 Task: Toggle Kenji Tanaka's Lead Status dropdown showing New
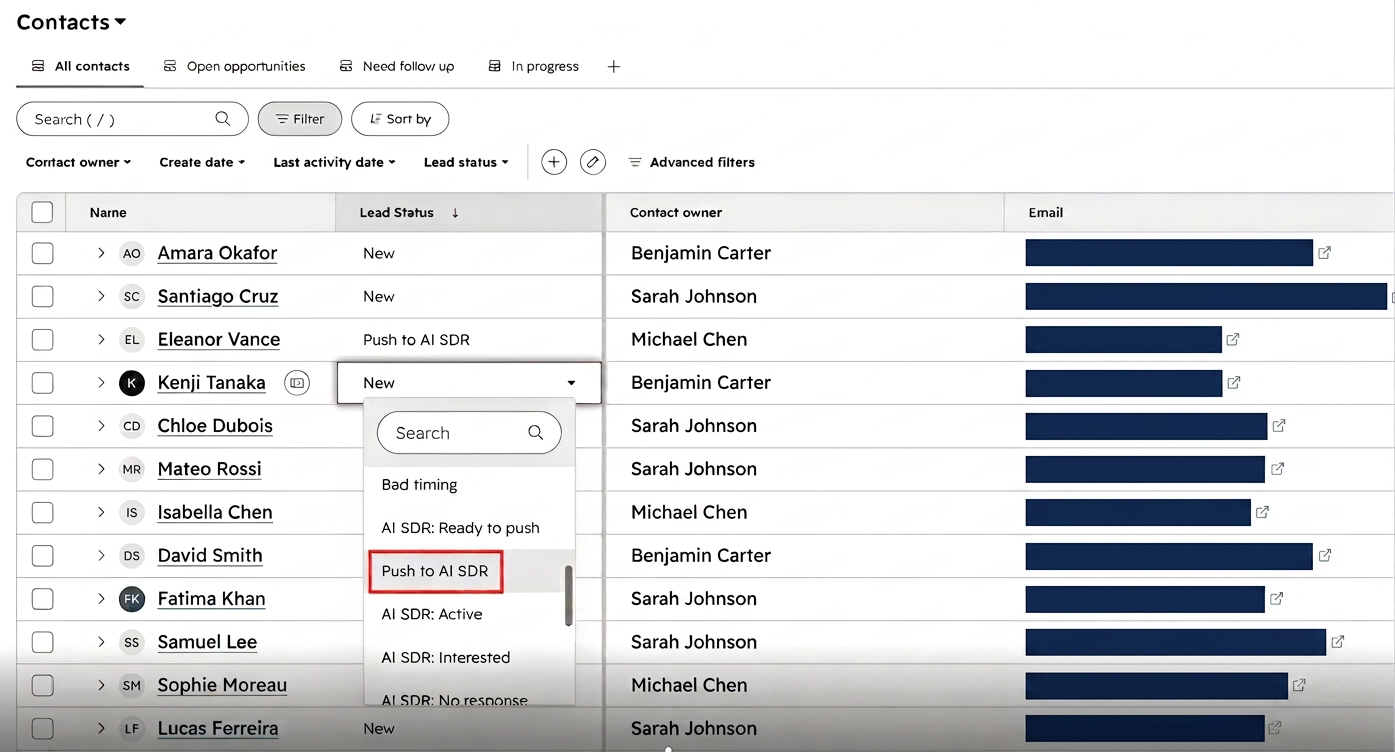470,383
